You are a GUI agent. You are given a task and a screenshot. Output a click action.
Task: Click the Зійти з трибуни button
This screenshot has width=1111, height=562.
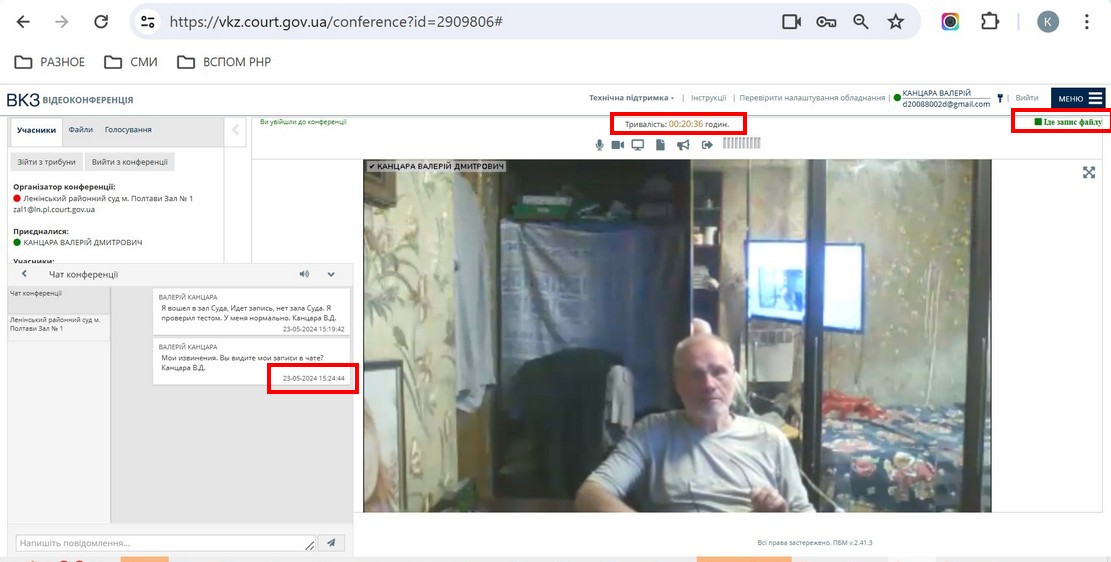point(47,162)
